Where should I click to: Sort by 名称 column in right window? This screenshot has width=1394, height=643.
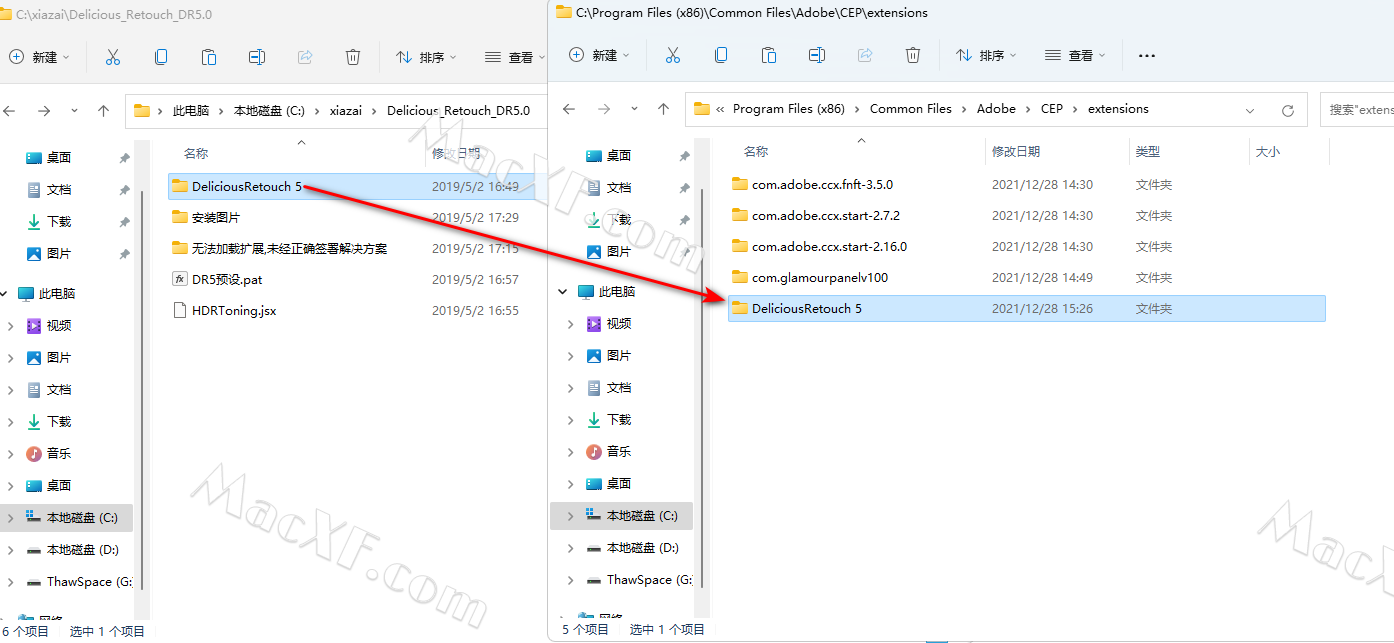point(756,151)
